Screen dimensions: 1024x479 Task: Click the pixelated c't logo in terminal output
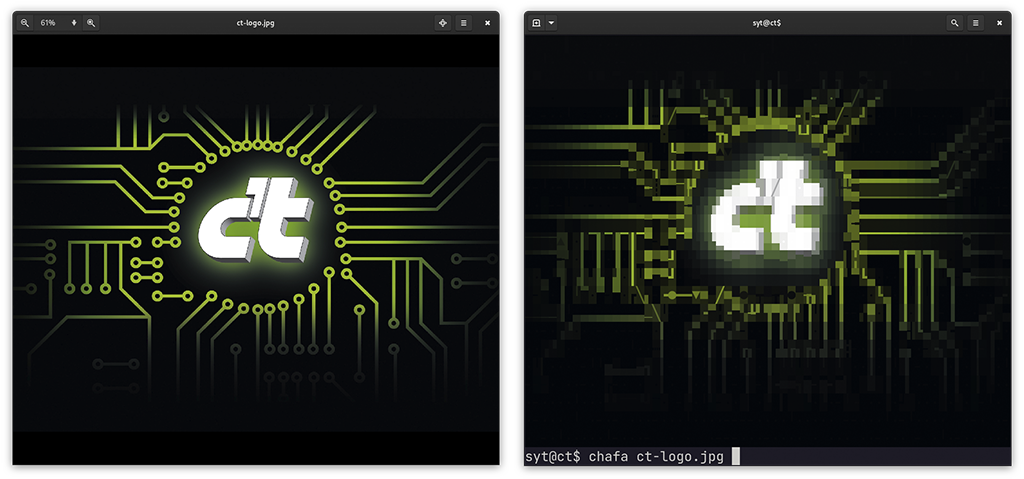point(765,208)
